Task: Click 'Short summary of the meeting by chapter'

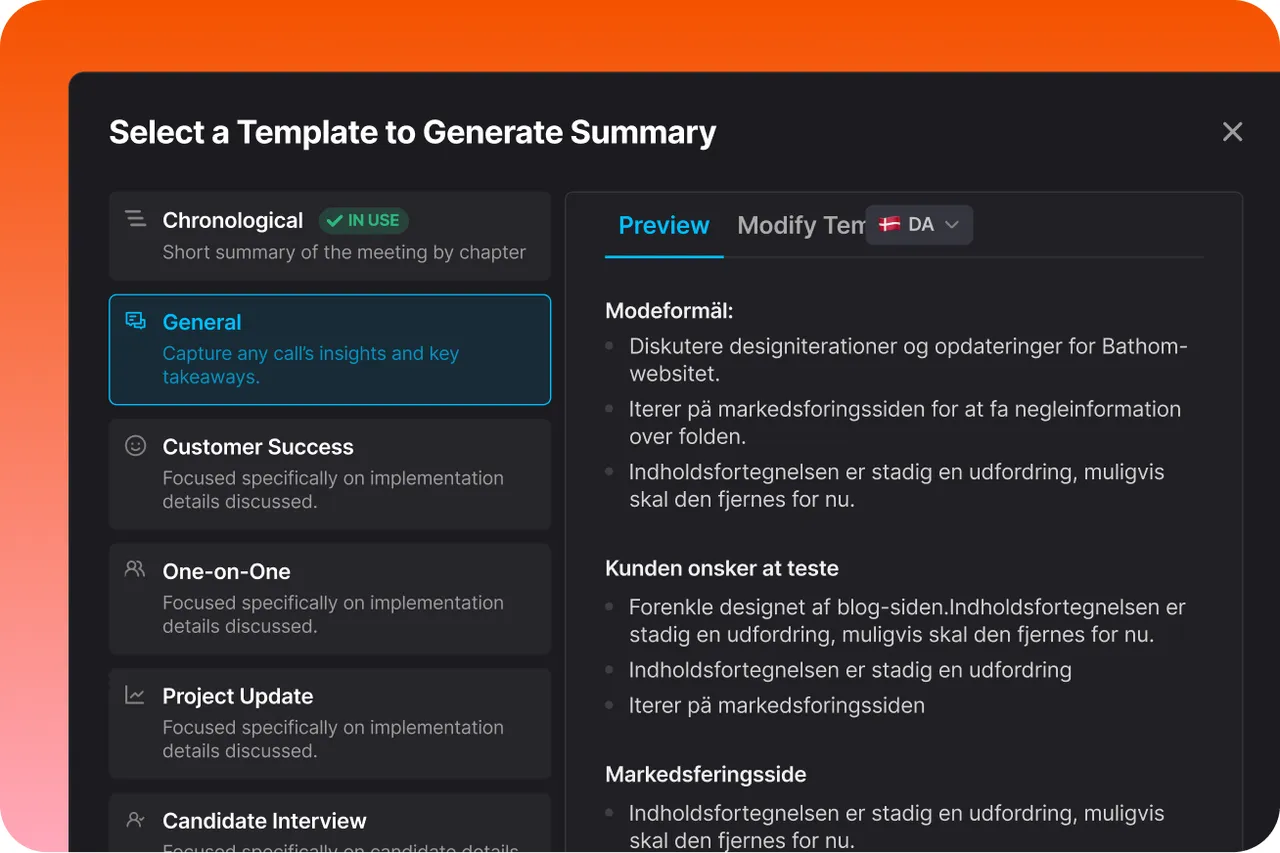Action: [344, 252]
